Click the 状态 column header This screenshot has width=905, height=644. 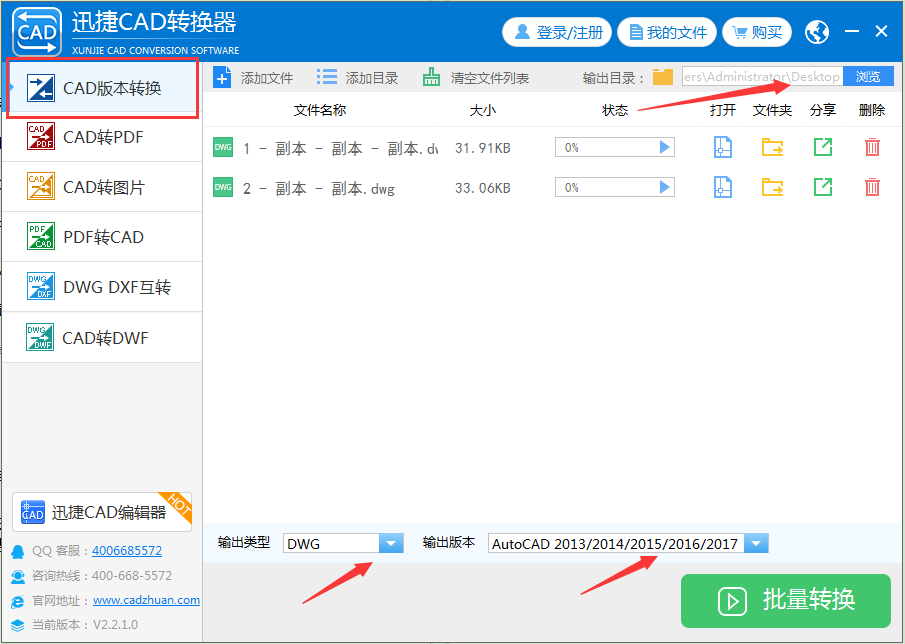coord(615,110)
